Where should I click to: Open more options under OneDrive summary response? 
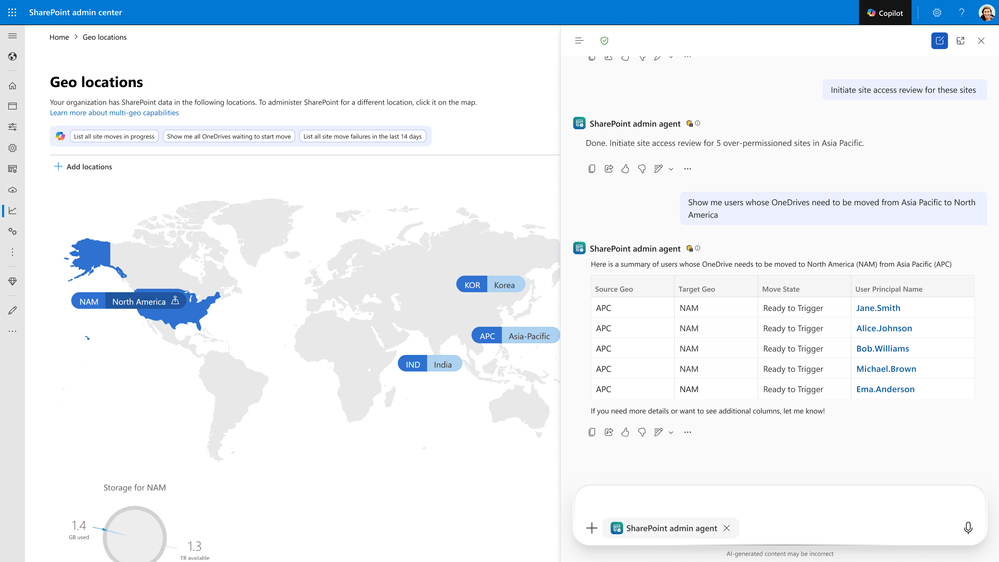[687, 432]
